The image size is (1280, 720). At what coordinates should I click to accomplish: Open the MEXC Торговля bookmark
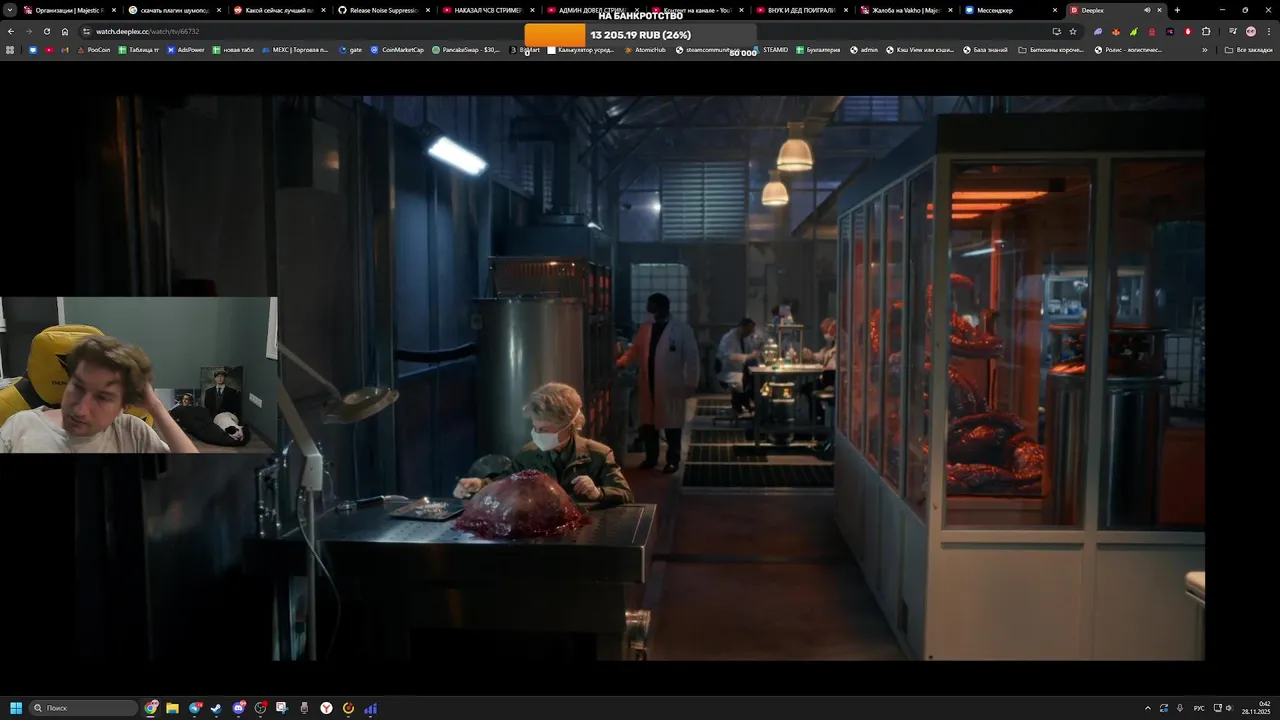[295, 49]
